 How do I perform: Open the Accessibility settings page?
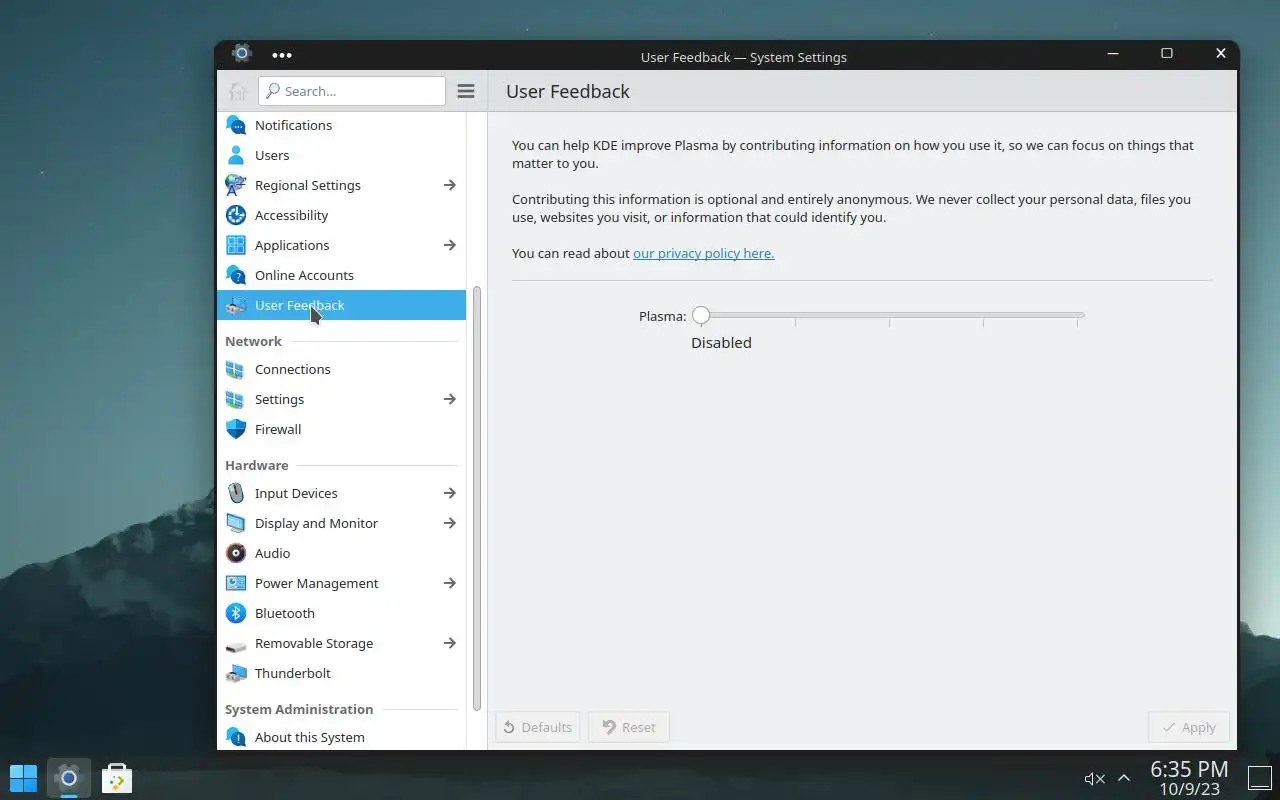(341, 215)
